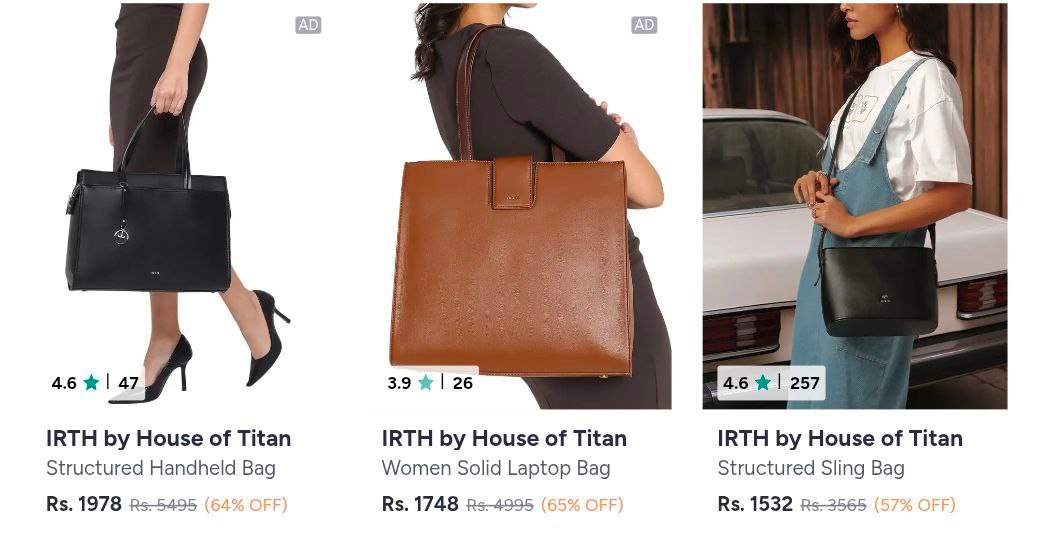
Task: Click the star icon beside the 3.9 rating
Action: point(426,382)
